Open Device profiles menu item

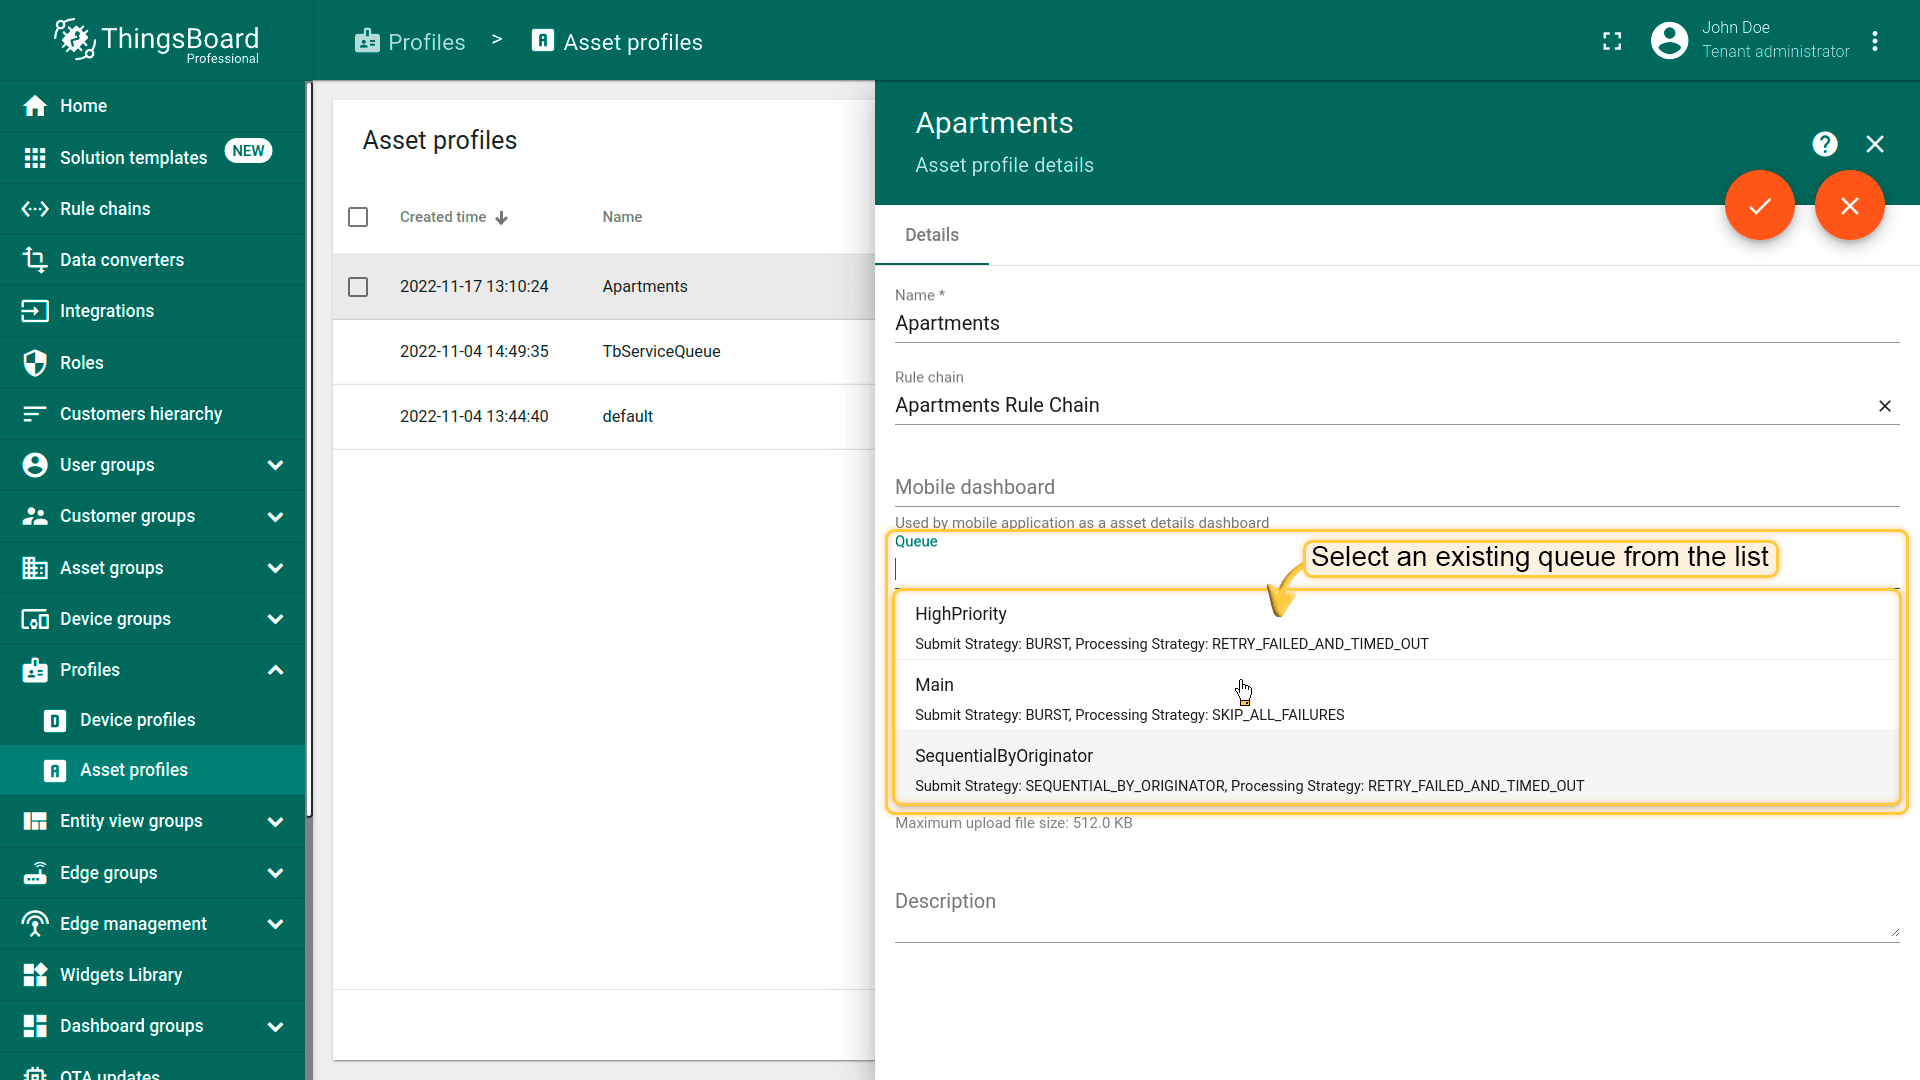pos(137,720)
